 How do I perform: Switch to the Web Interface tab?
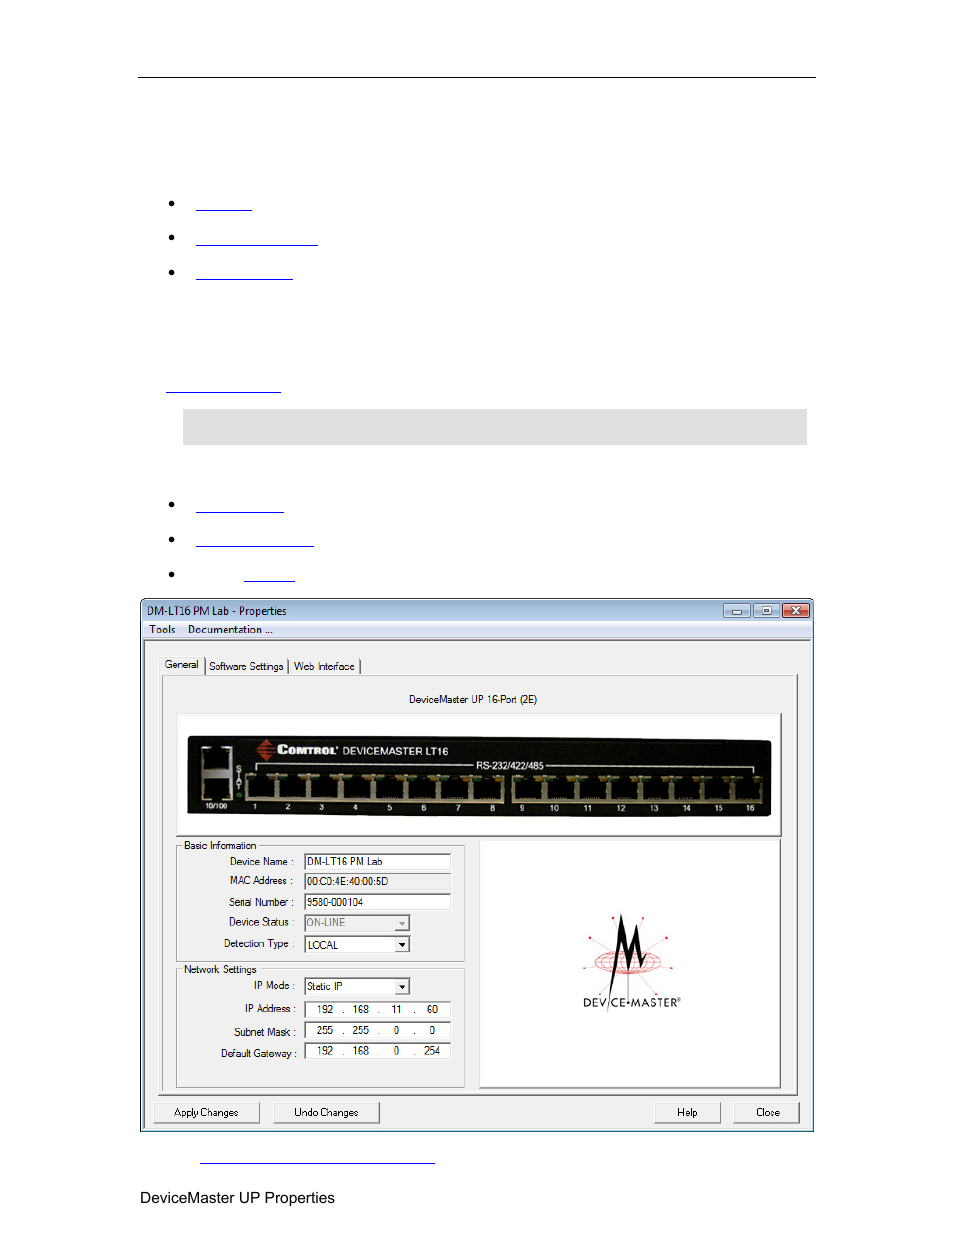324,666
